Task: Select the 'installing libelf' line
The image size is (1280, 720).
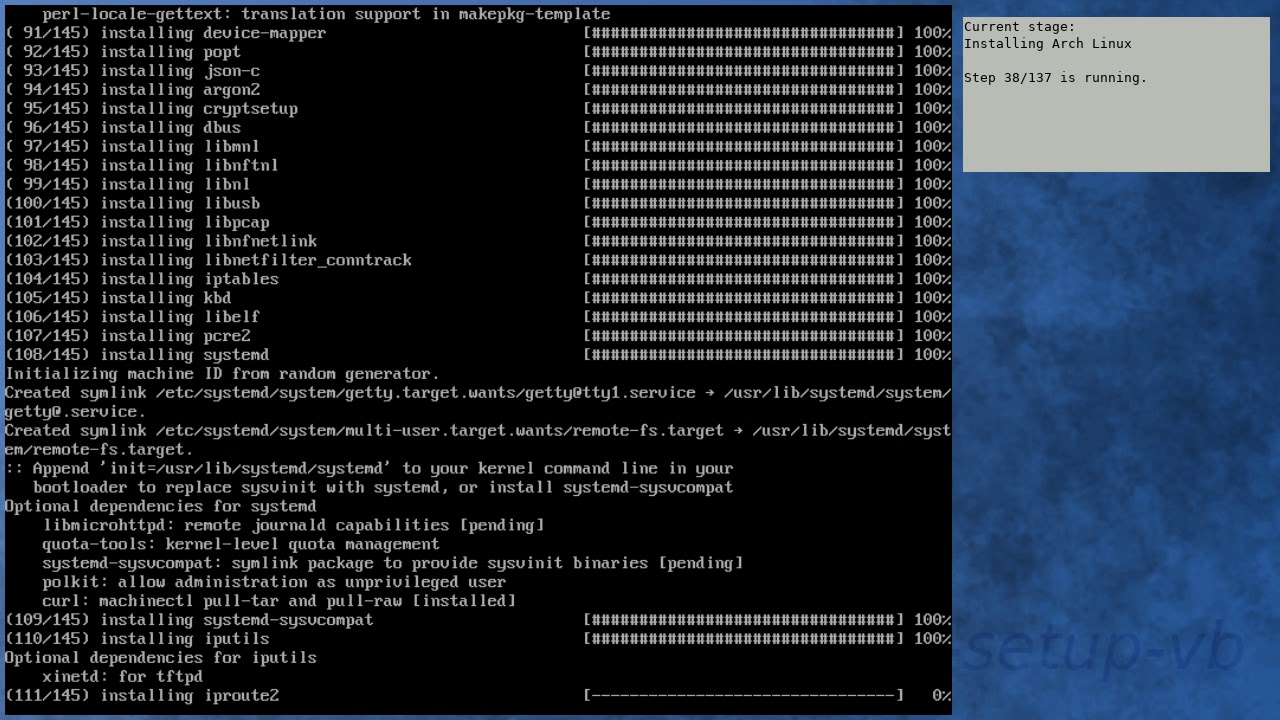Action: [x=478, y=318]
